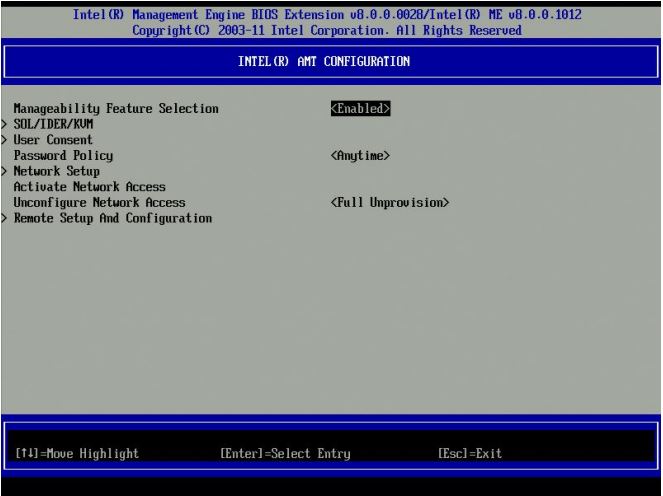Viewport: 663px width, 496px height.
Task: Open the SOL/IDER/KVM submenu
Action: (x=53, y=124)
